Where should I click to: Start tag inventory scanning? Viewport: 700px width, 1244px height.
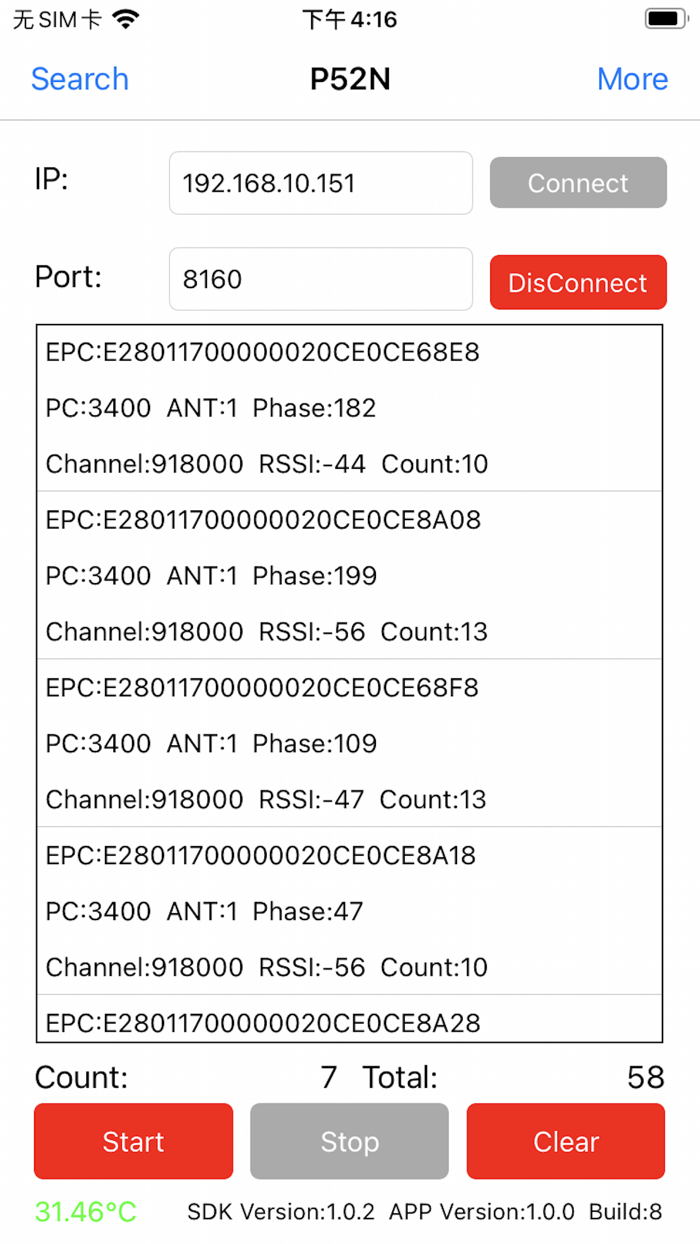(x=133, y=1141)
